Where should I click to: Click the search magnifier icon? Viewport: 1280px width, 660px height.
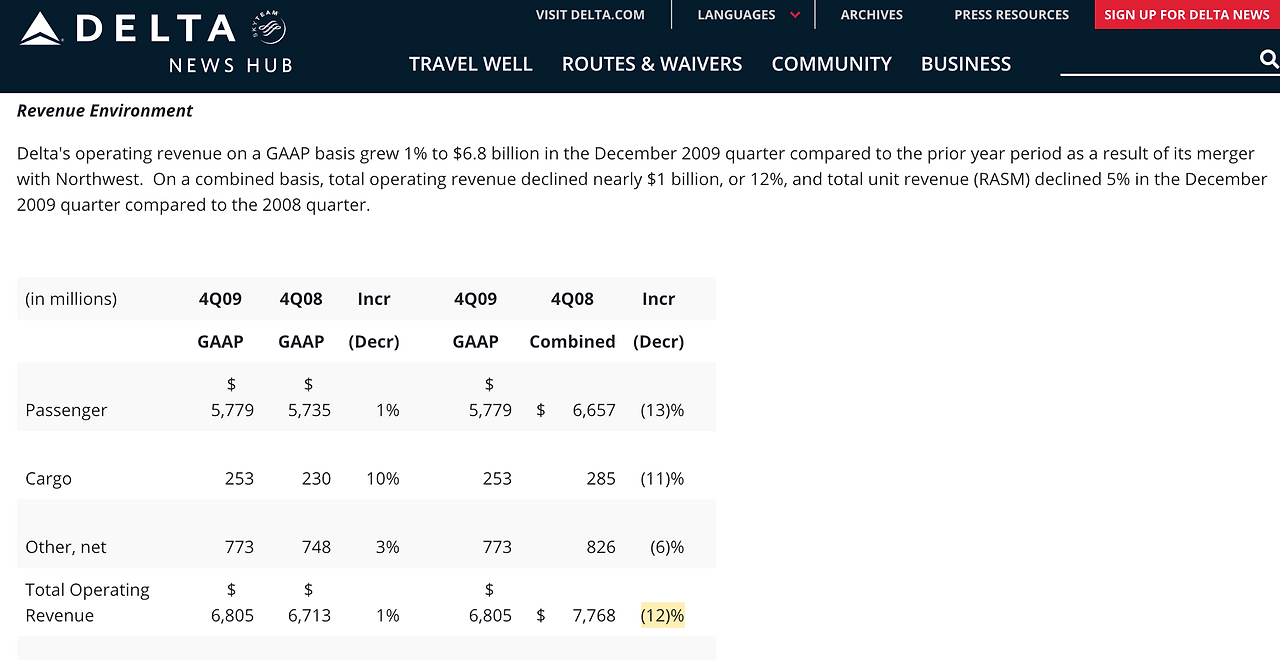click(x=1268, y=60)
